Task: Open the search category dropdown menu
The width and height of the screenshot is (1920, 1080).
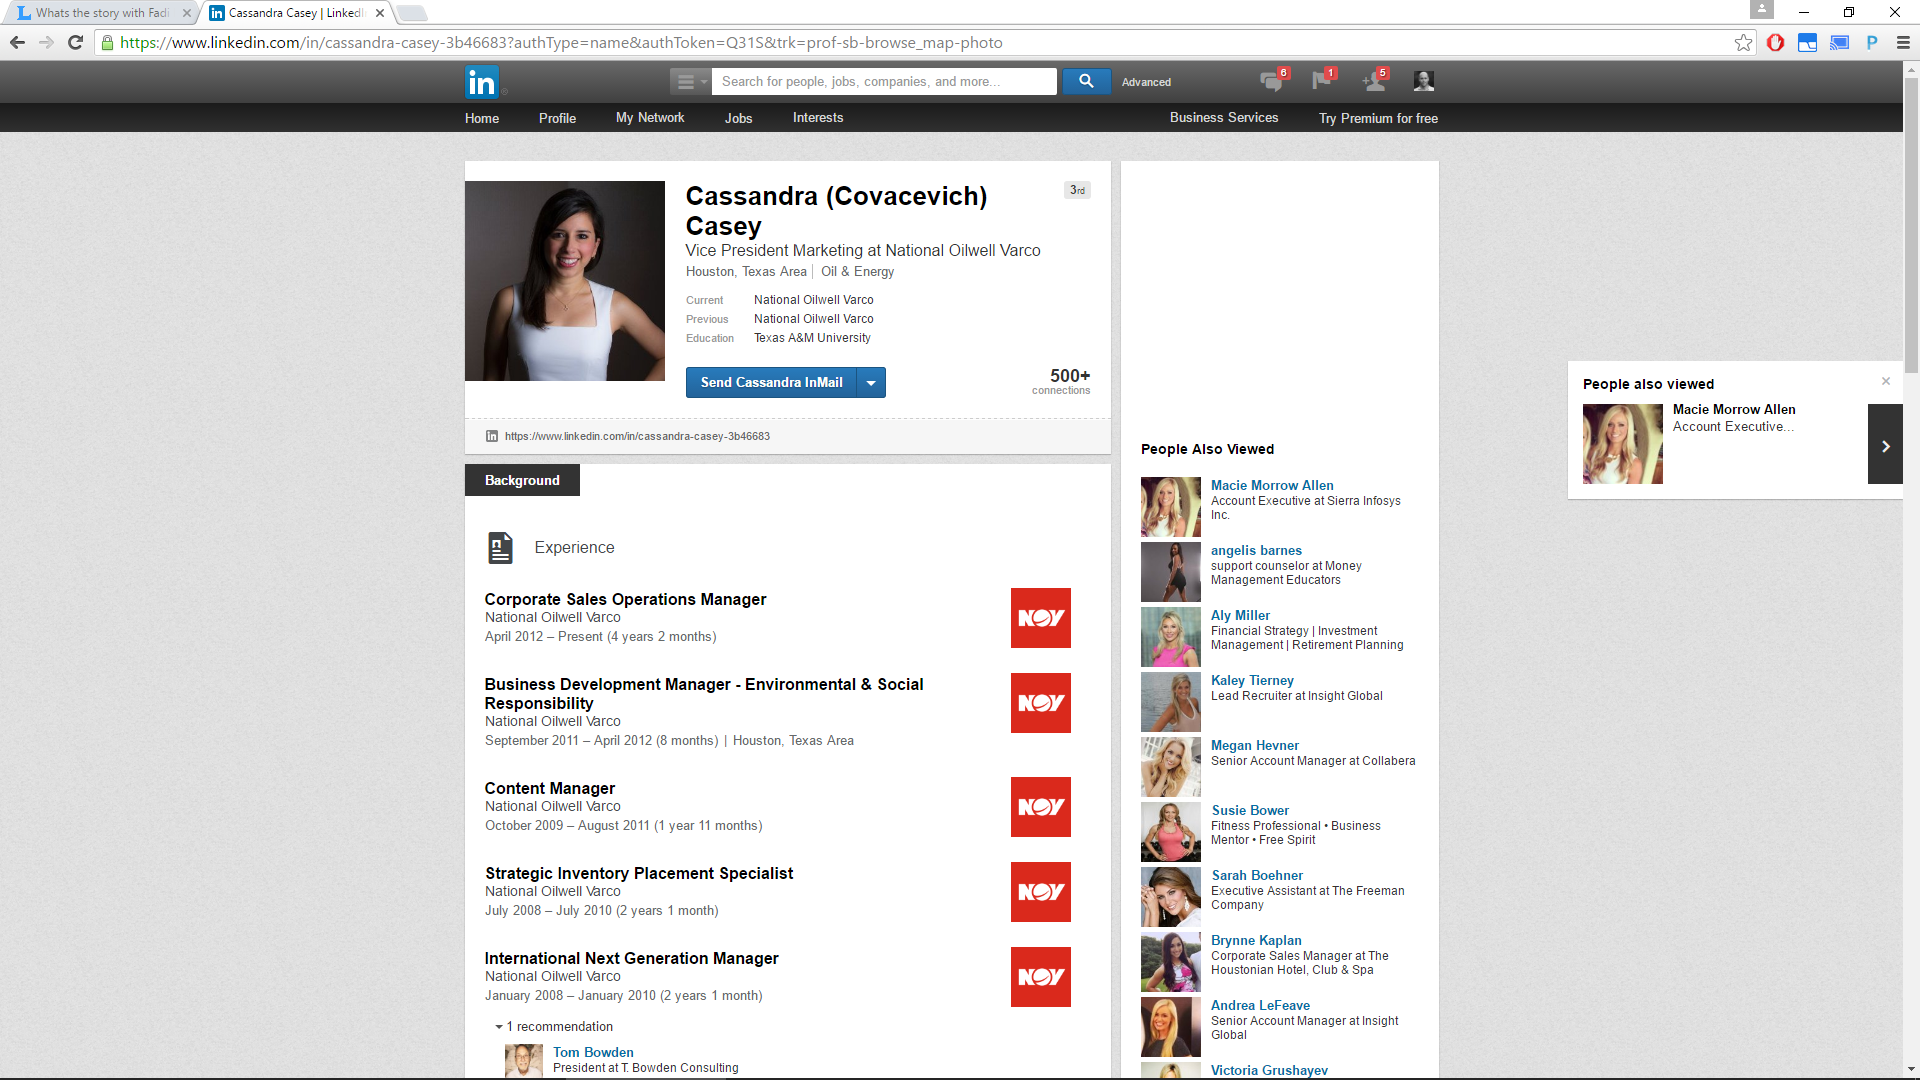Action: pos(689,82)
